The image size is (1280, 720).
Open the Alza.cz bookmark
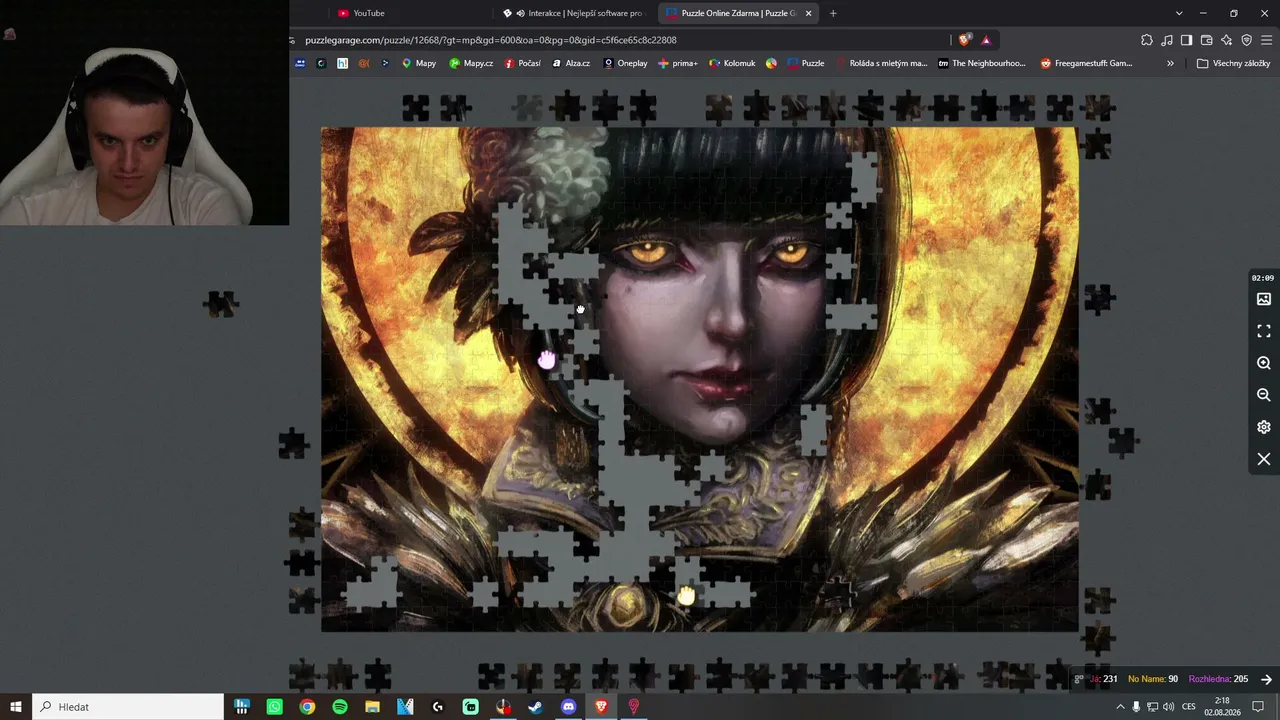[571, 63]
